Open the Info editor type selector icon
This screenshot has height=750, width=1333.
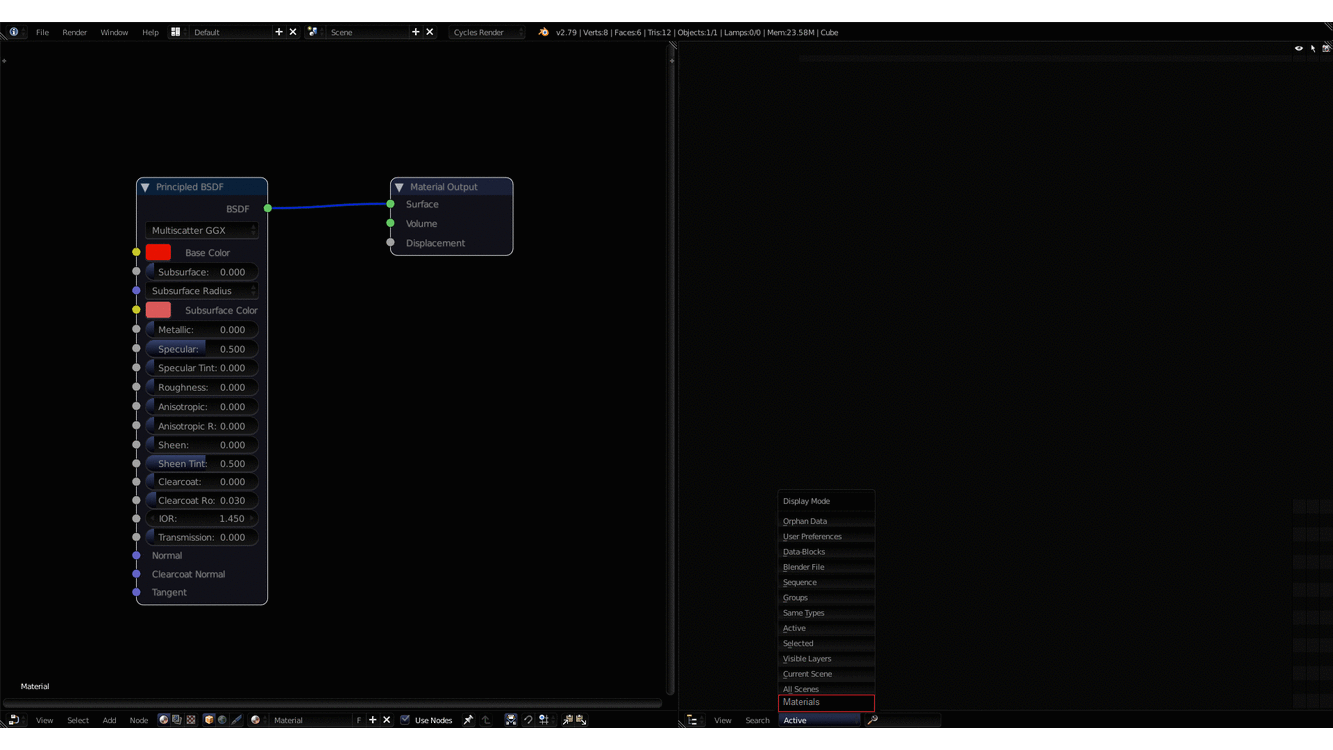tap(14, 32)
